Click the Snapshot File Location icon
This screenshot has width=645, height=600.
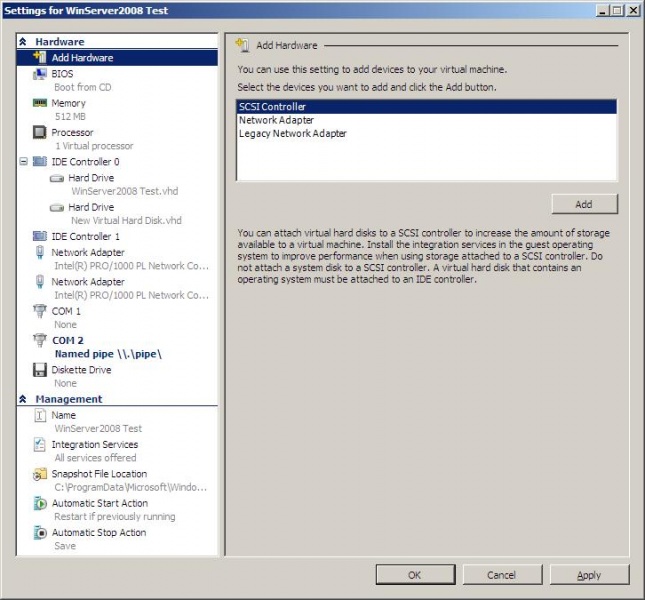point(40,474)
